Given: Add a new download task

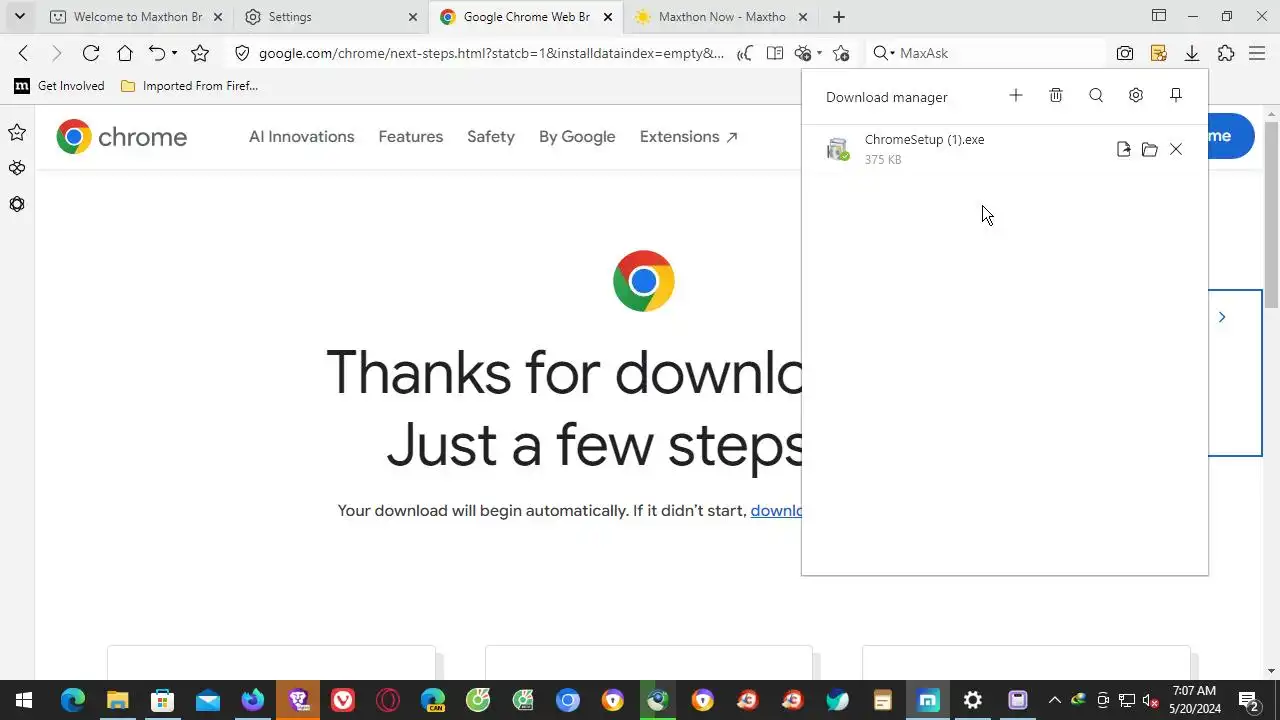Looking at the screenshot, I should coord(1016,95).
